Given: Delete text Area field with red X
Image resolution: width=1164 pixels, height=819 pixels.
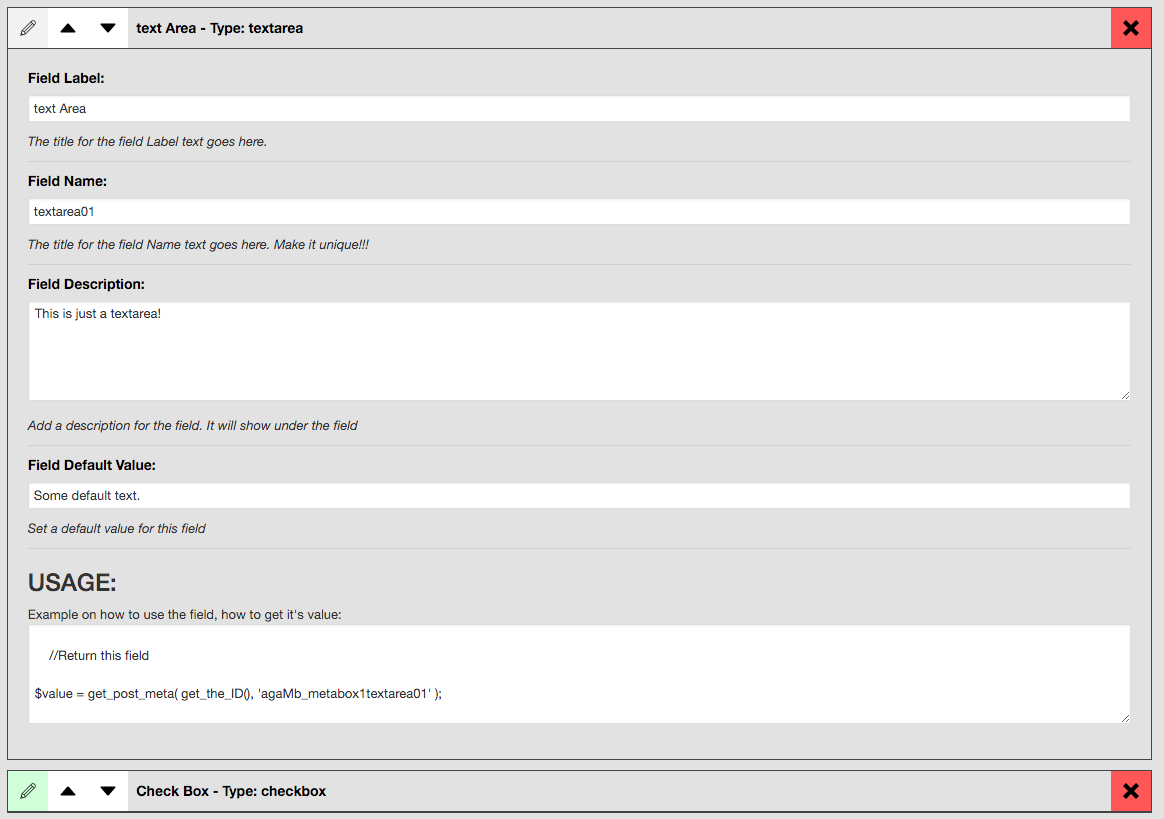Looking at the screenshot, I should click(x=1131, y=28).
